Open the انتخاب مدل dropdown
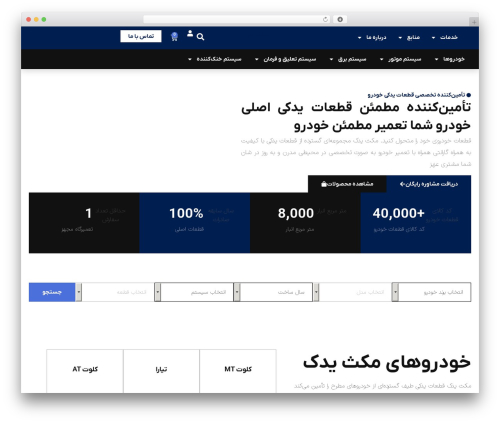Viewport: 500px width, 423px height. tap(352, 292)
